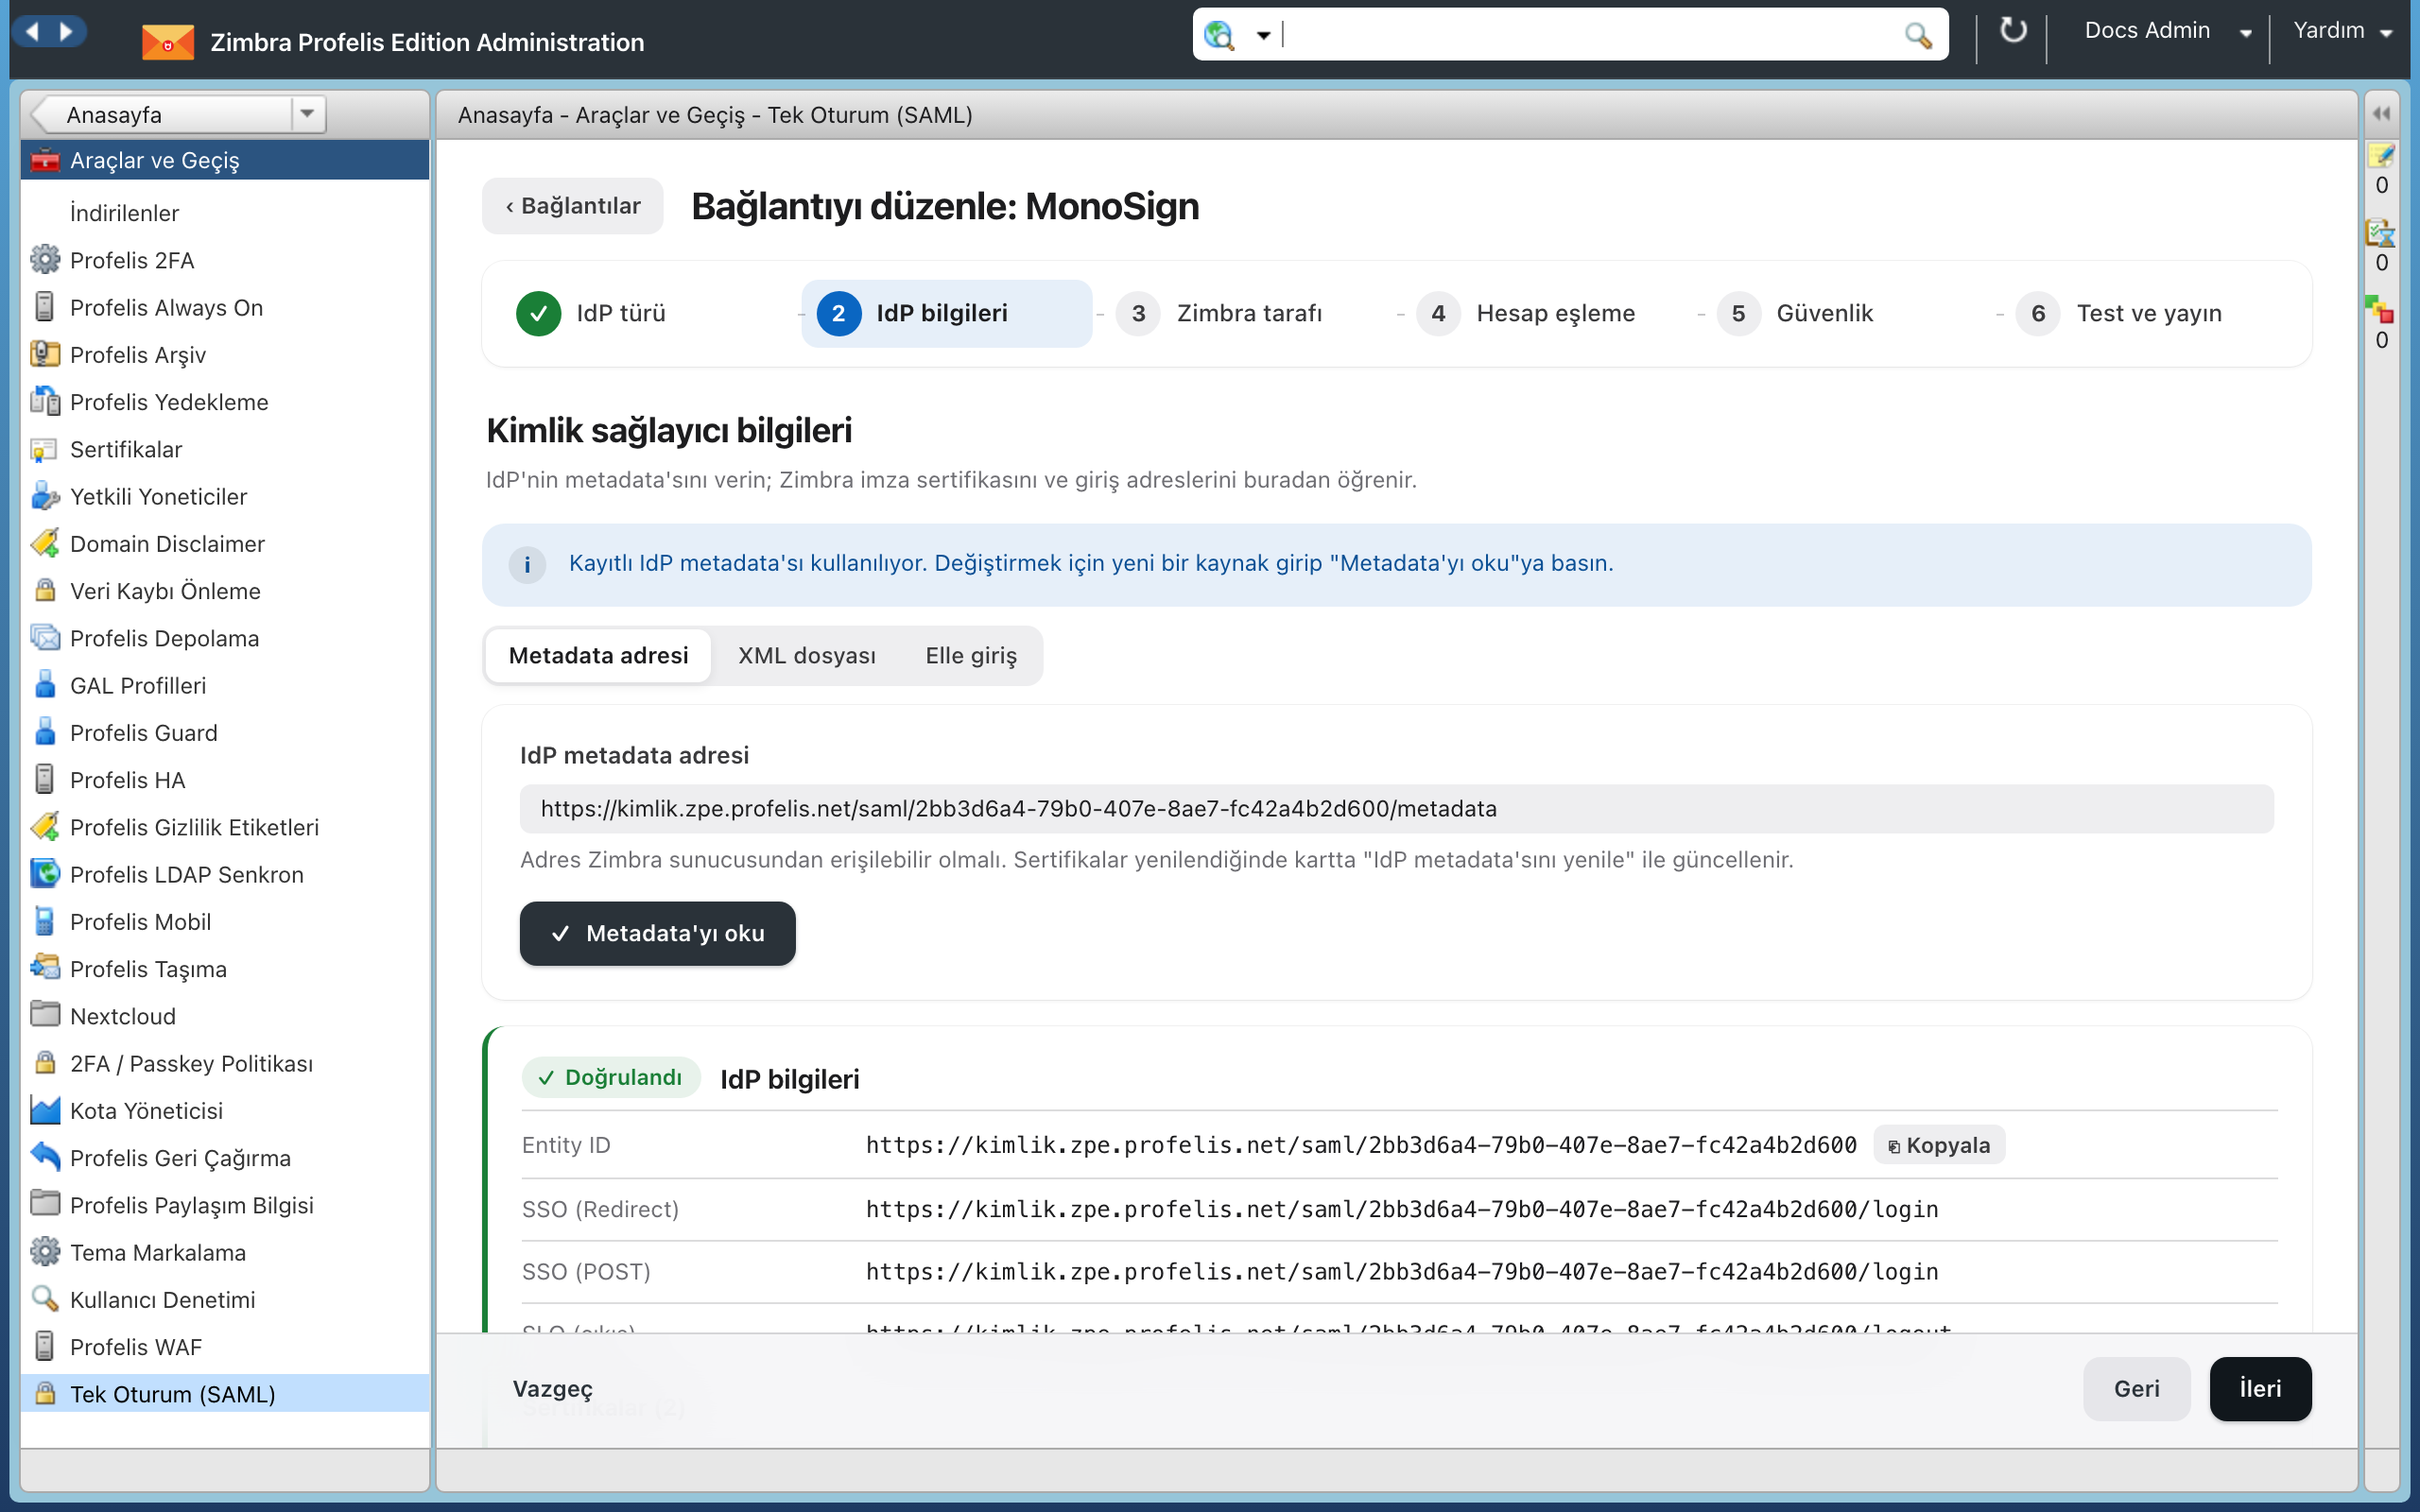The width and height of the screenshot is (2420, 1512).
Task: Click the refresh icon in top bar
Action: point(2012,32)
